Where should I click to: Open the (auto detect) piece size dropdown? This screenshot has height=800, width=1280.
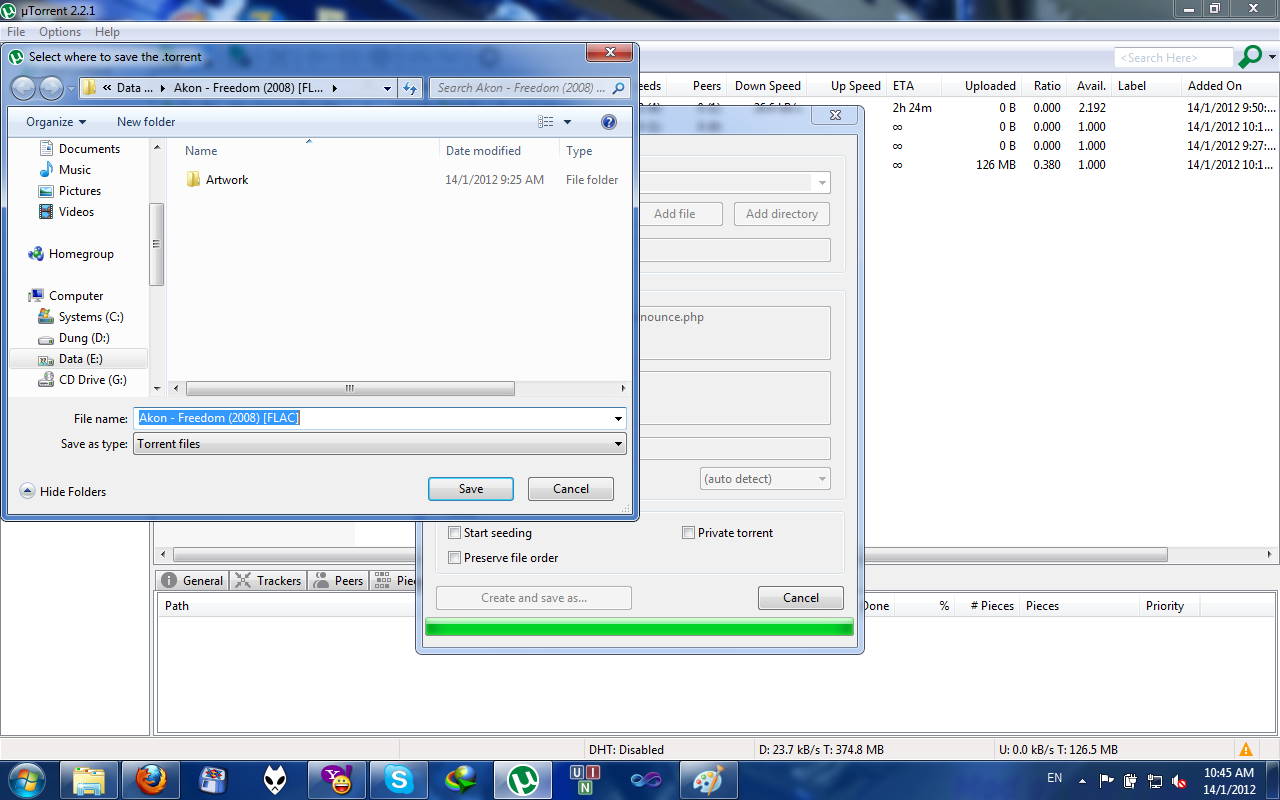tap(765, 479)
